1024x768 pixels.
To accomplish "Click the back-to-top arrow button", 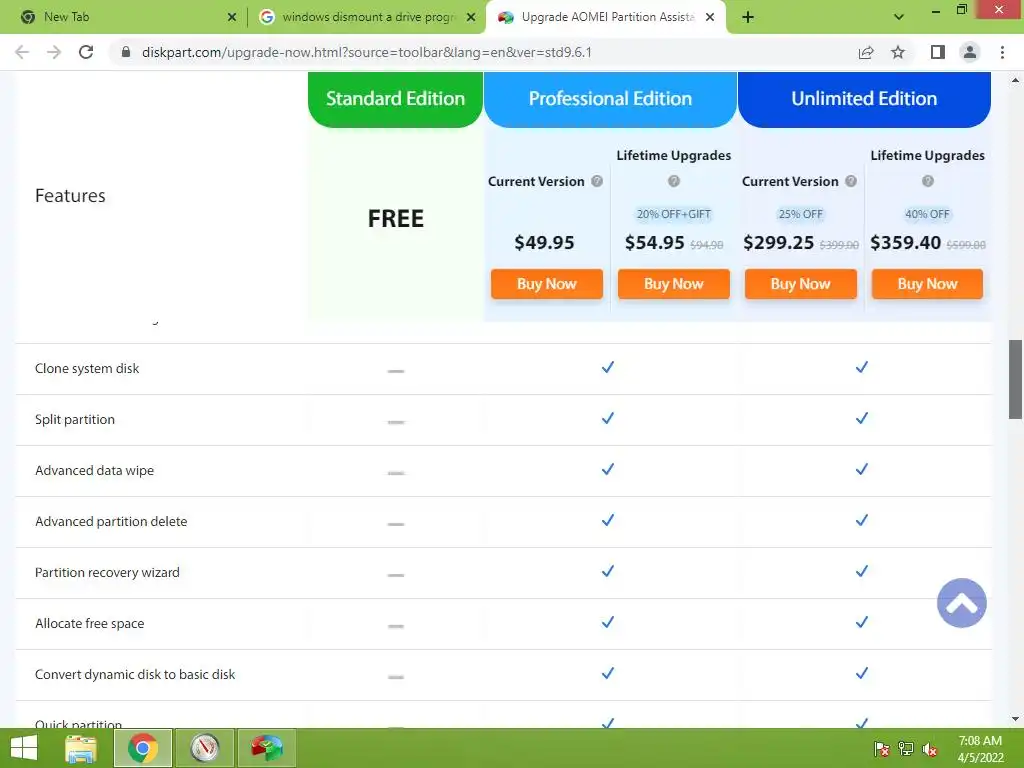I will tap(961, 603).
